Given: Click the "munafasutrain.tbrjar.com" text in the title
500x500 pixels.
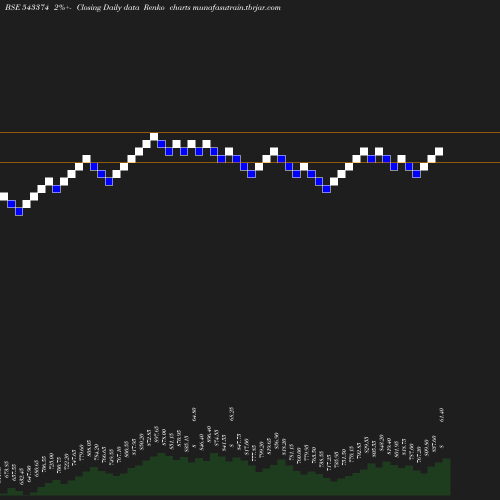Looking at the screenshot, I should pos(236,7).
